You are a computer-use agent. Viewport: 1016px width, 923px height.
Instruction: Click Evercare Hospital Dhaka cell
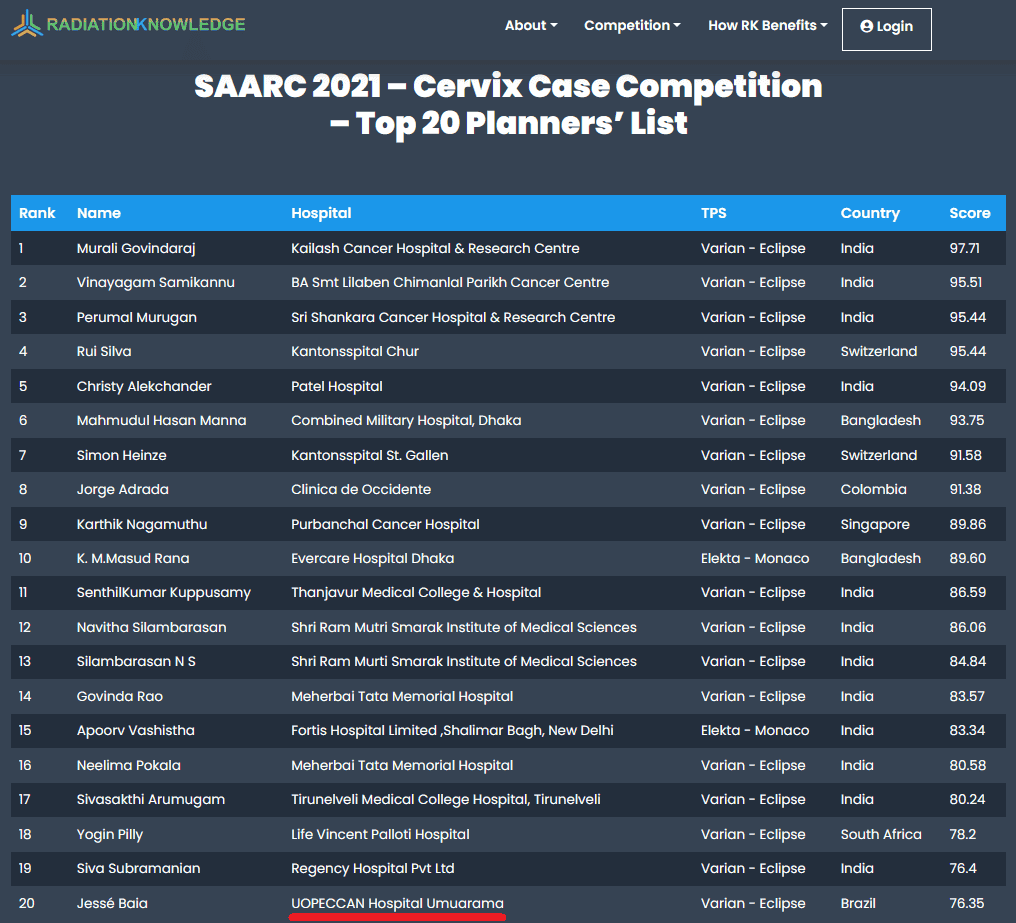373,559
